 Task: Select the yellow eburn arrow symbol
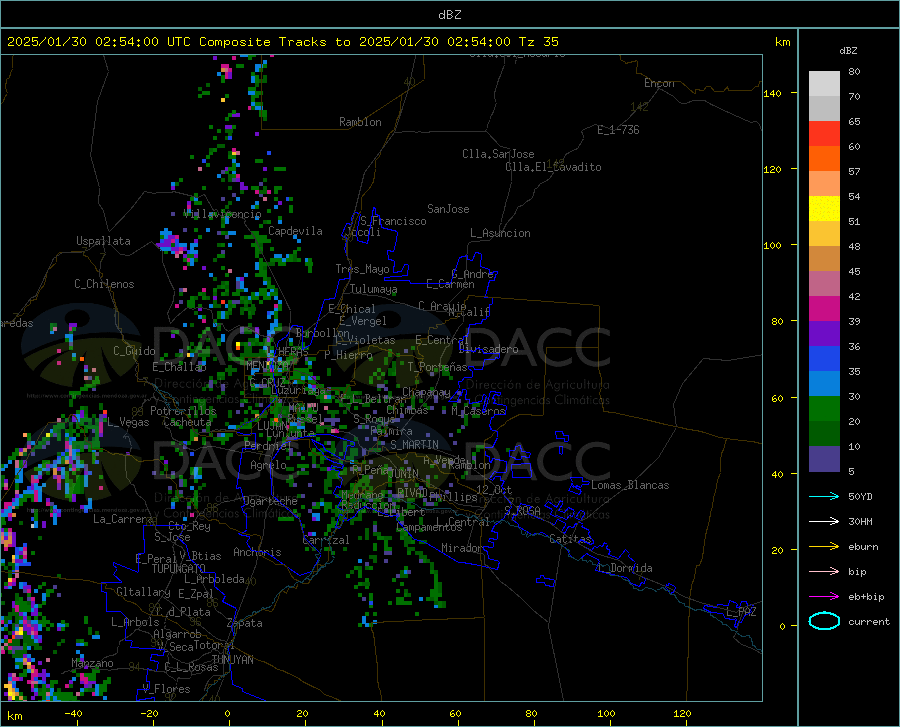(824, 547)
